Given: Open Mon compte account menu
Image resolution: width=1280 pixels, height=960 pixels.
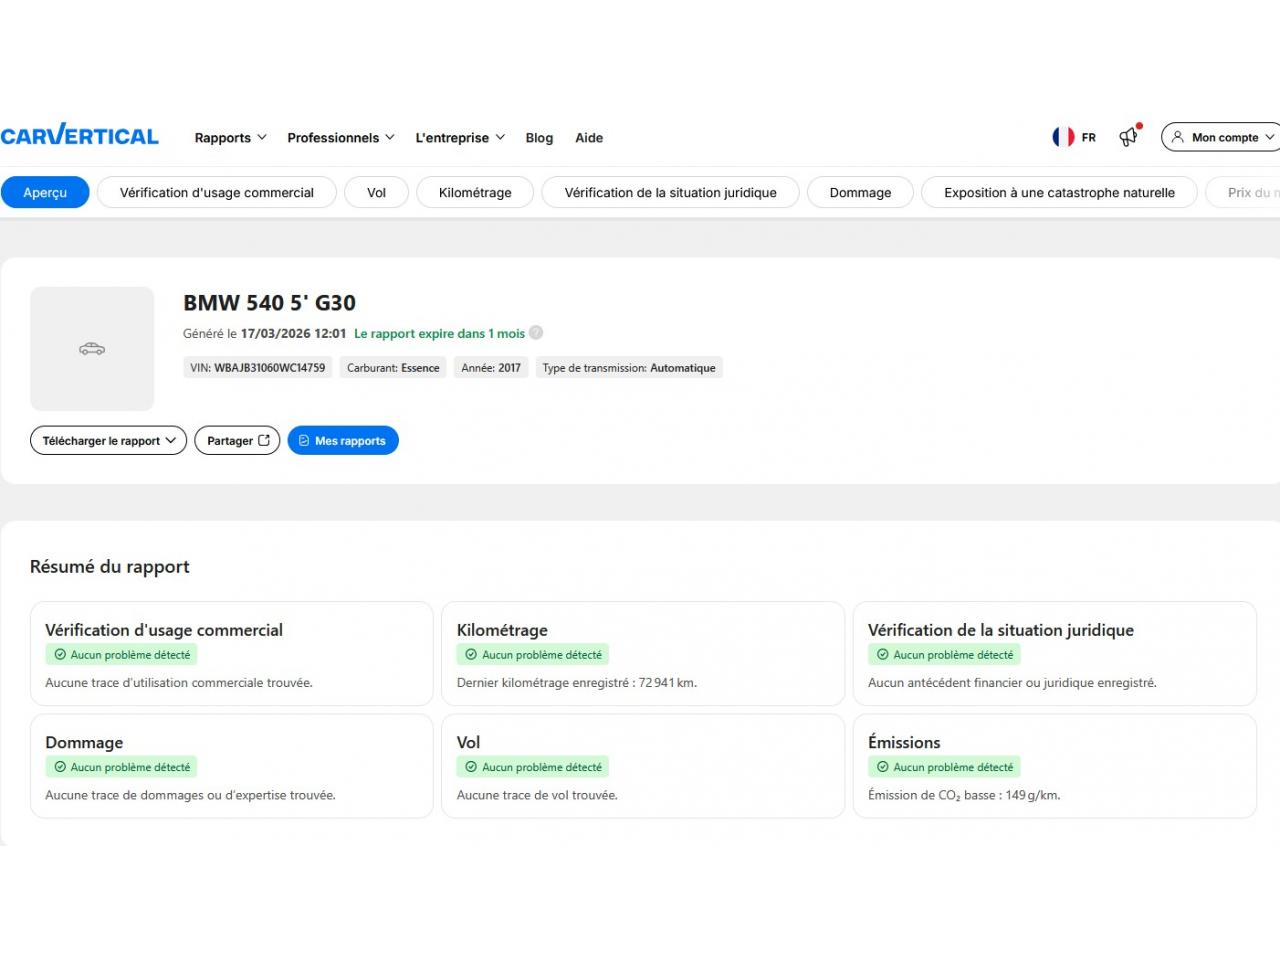Looking at the screenshot, I should (1222, 137).
